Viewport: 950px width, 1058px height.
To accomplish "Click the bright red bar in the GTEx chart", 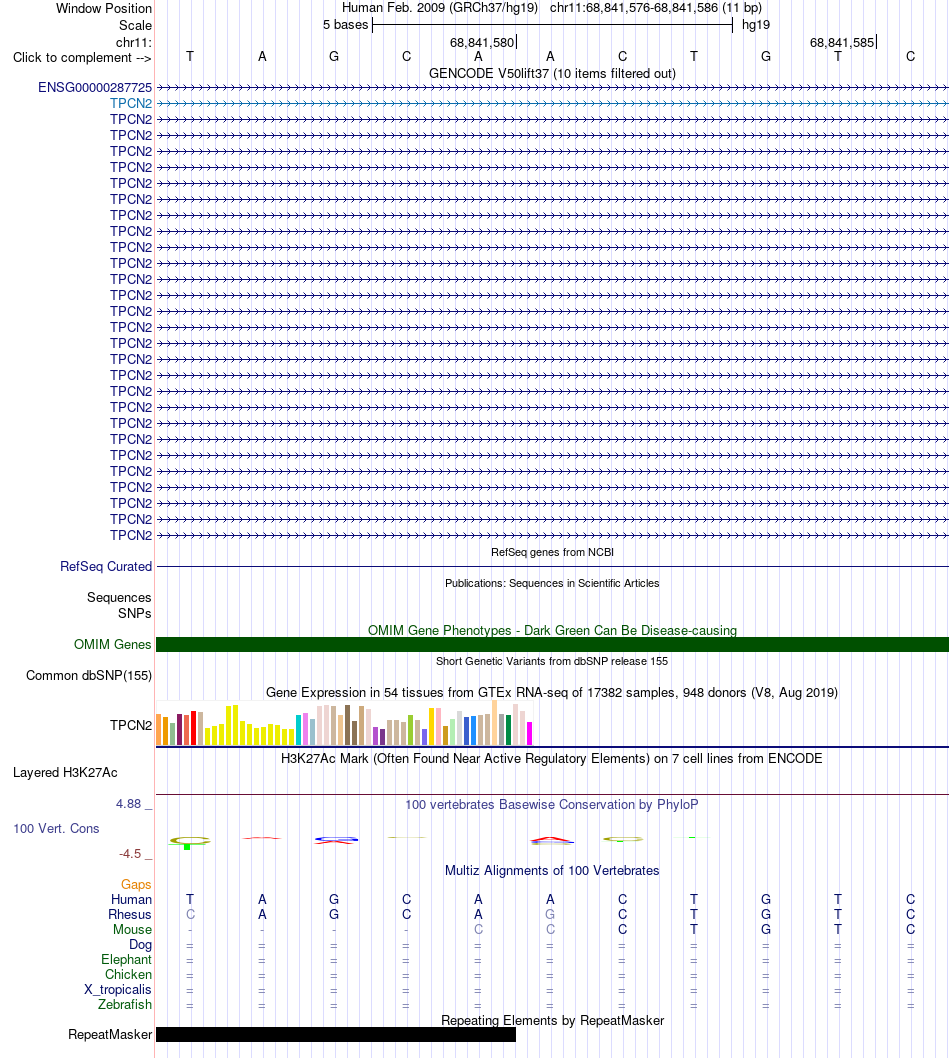I will click(194, 728).
